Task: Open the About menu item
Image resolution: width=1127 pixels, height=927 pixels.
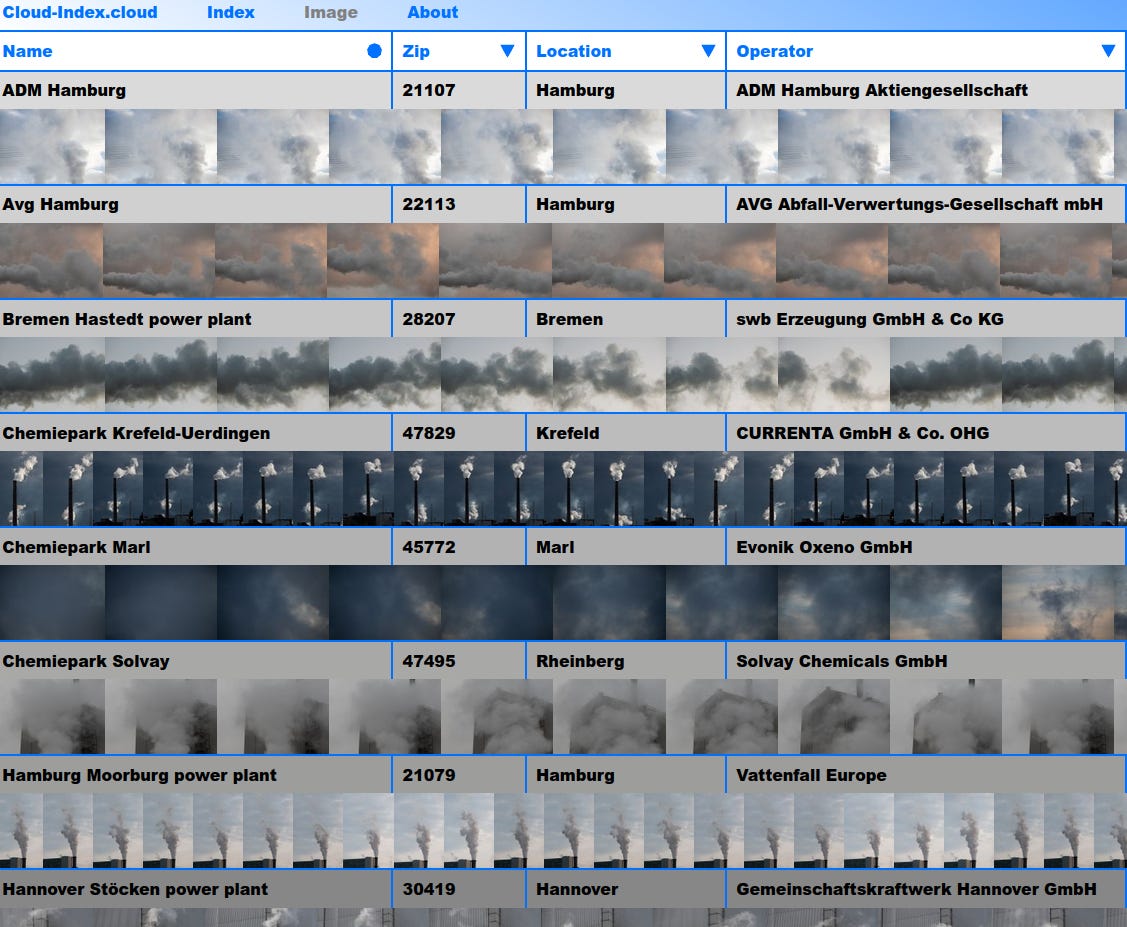Action: (x=433, y=12)
